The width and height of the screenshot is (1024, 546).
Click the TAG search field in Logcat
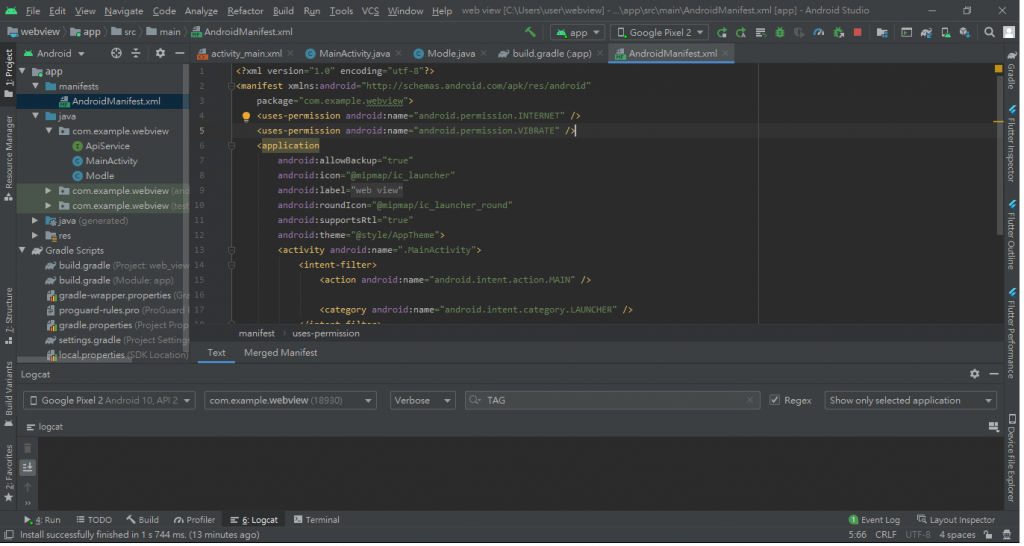click(615, 402)
